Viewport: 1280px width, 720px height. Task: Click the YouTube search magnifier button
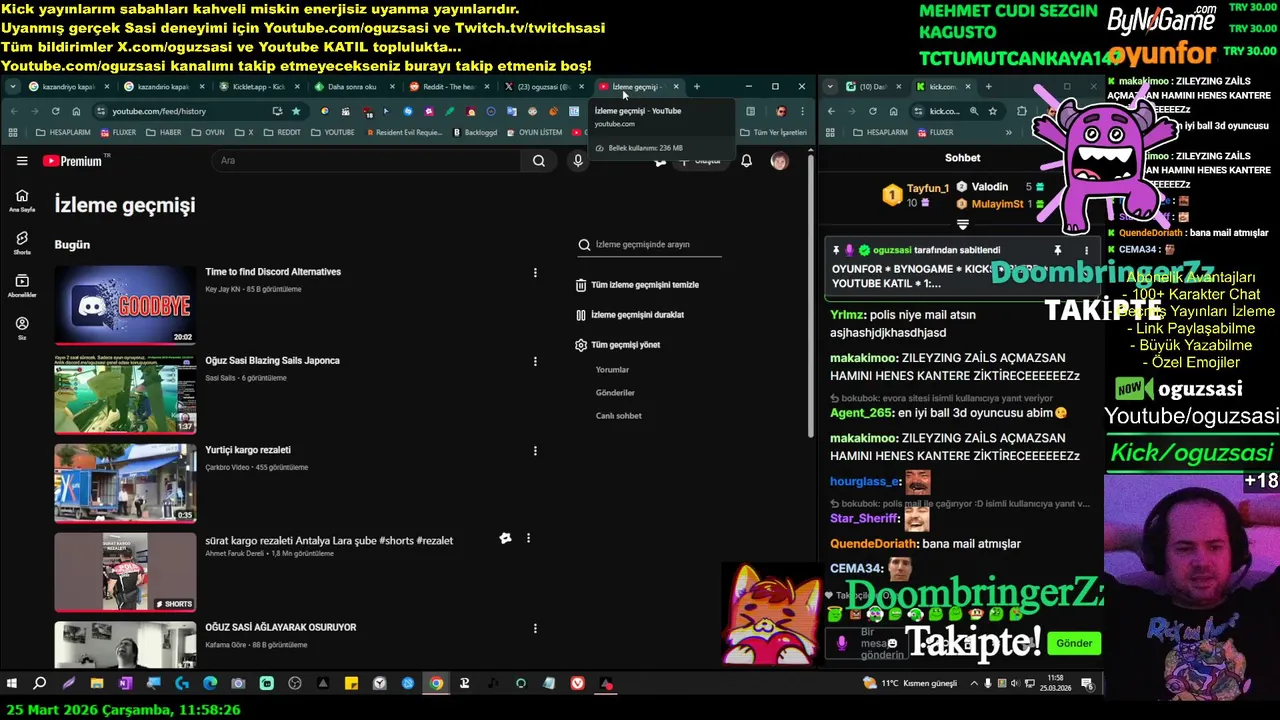539,161
